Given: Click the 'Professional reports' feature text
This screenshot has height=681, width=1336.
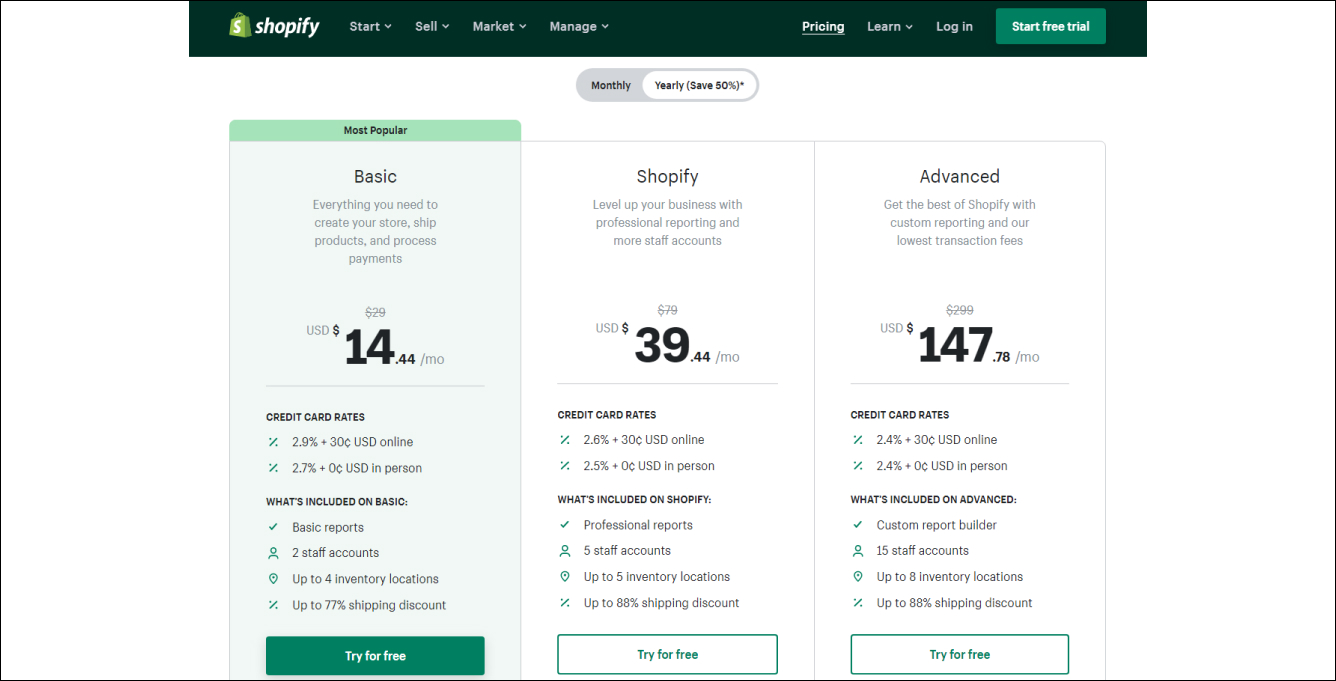Looking at the screenshot, I should (x=638, y=526).
